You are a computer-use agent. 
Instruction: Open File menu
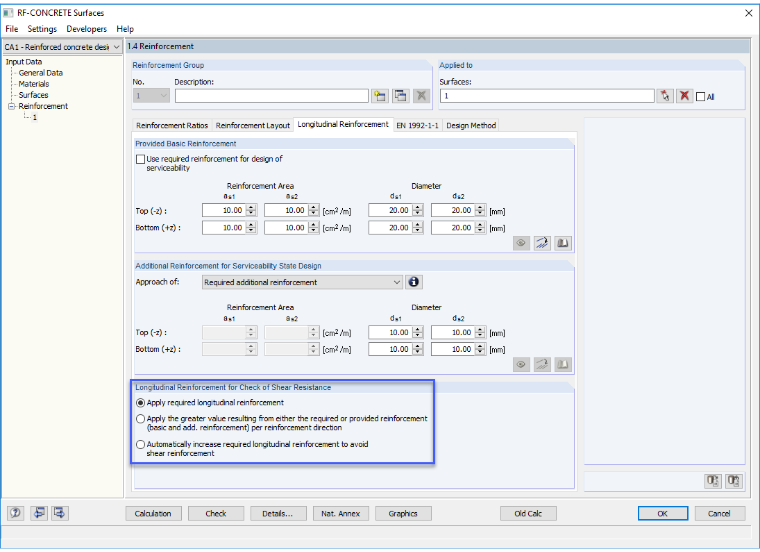point(12,29)
